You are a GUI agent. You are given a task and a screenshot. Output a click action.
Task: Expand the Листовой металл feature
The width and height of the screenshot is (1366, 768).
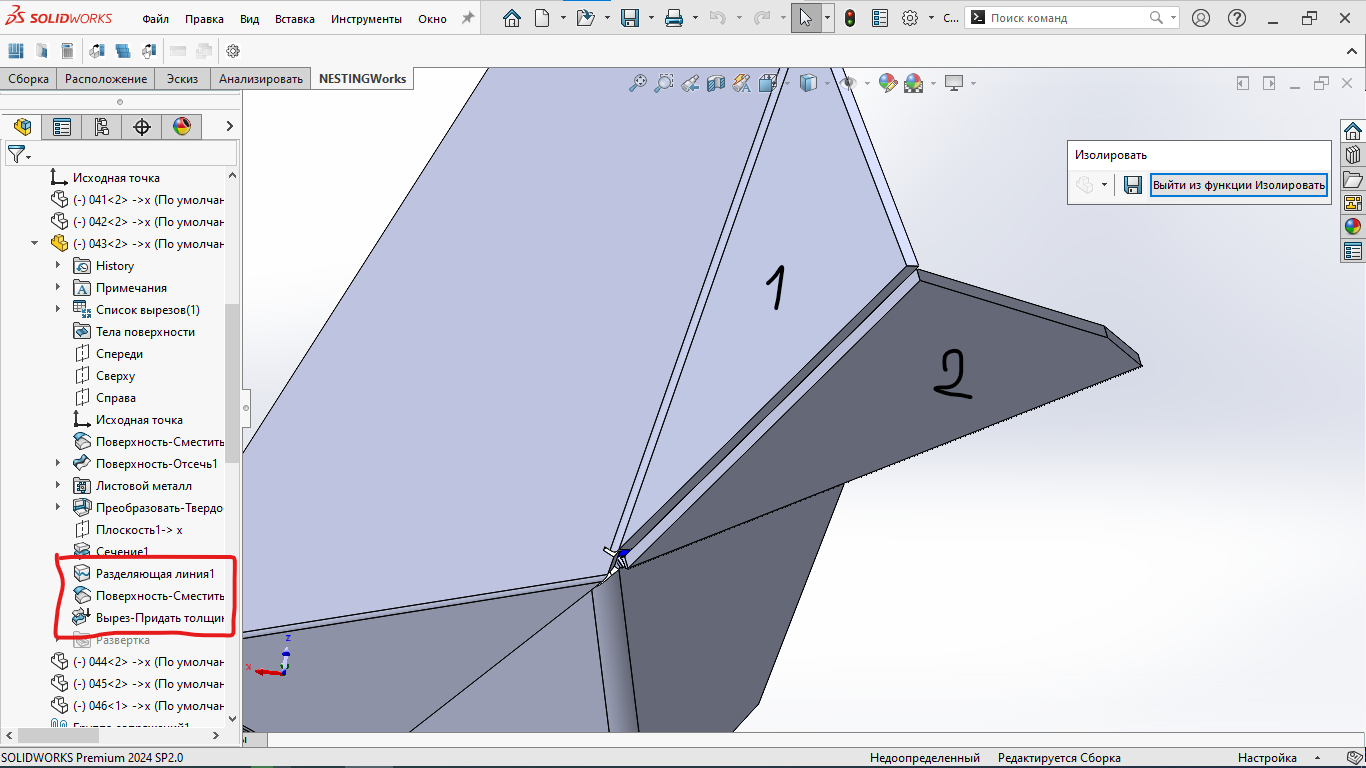point(58,486)
